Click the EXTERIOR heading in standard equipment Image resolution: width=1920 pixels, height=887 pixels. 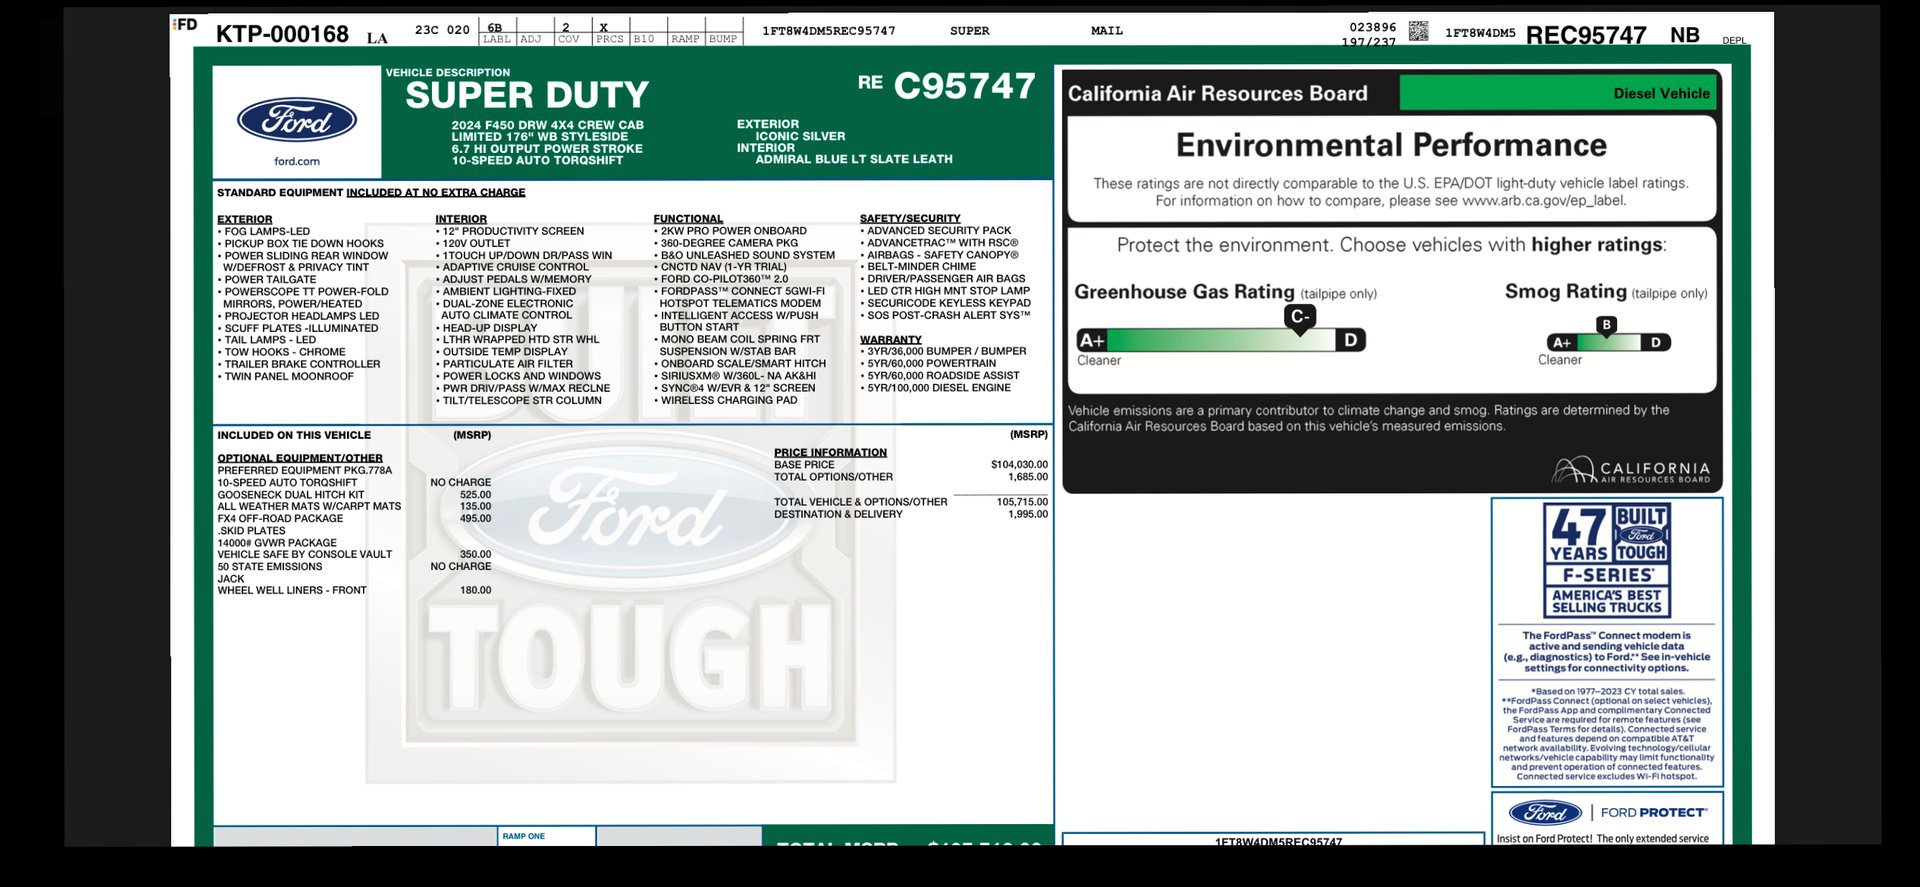(244, 219)
